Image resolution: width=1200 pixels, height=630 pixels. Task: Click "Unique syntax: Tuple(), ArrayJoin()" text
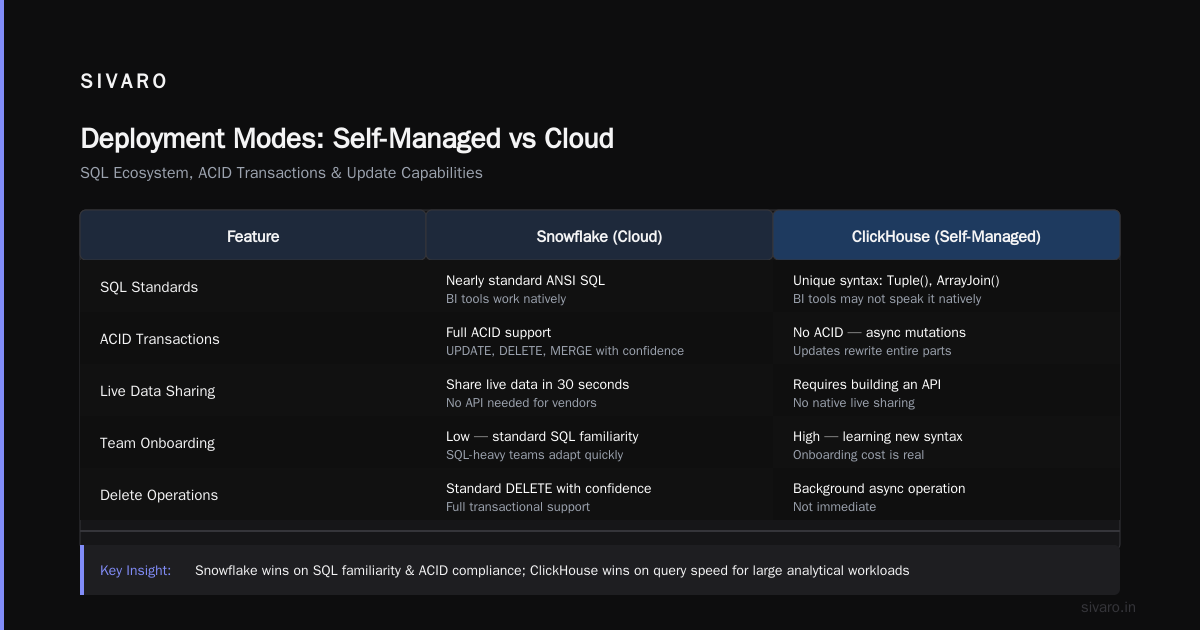[x=896, y=280]
